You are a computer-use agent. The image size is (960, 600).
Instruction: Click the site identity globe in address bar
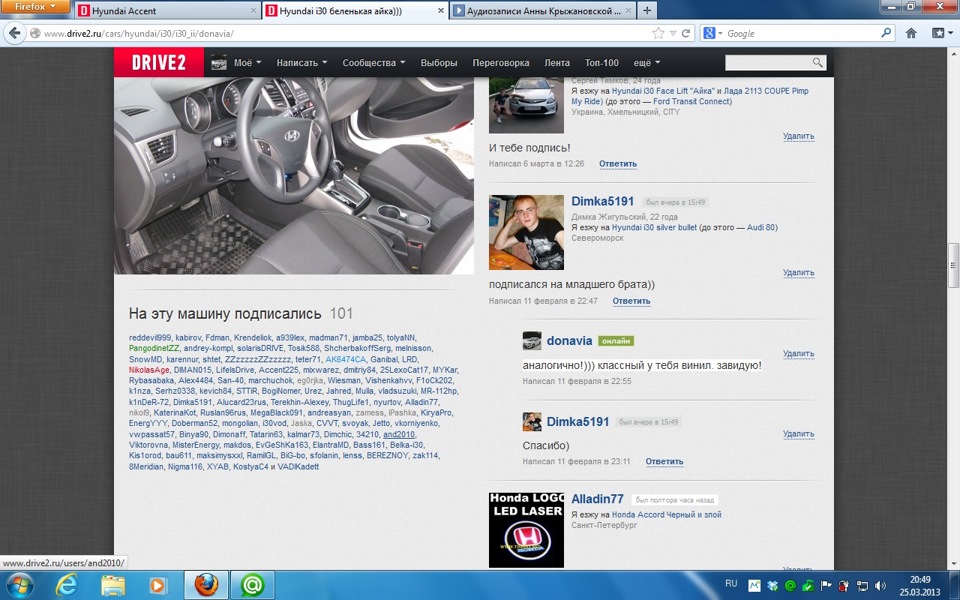tap(35, 34)
